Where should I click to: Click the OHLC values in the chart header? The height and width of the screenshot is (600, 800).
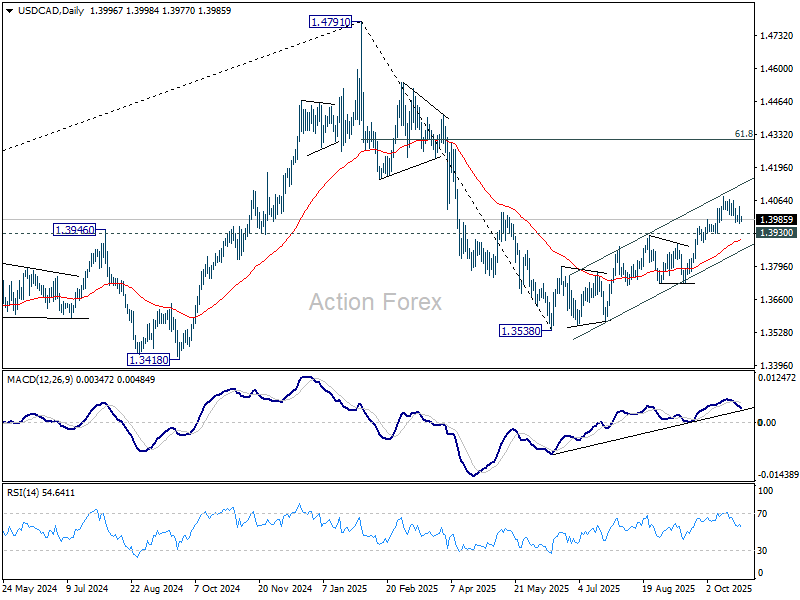point(160,11)
